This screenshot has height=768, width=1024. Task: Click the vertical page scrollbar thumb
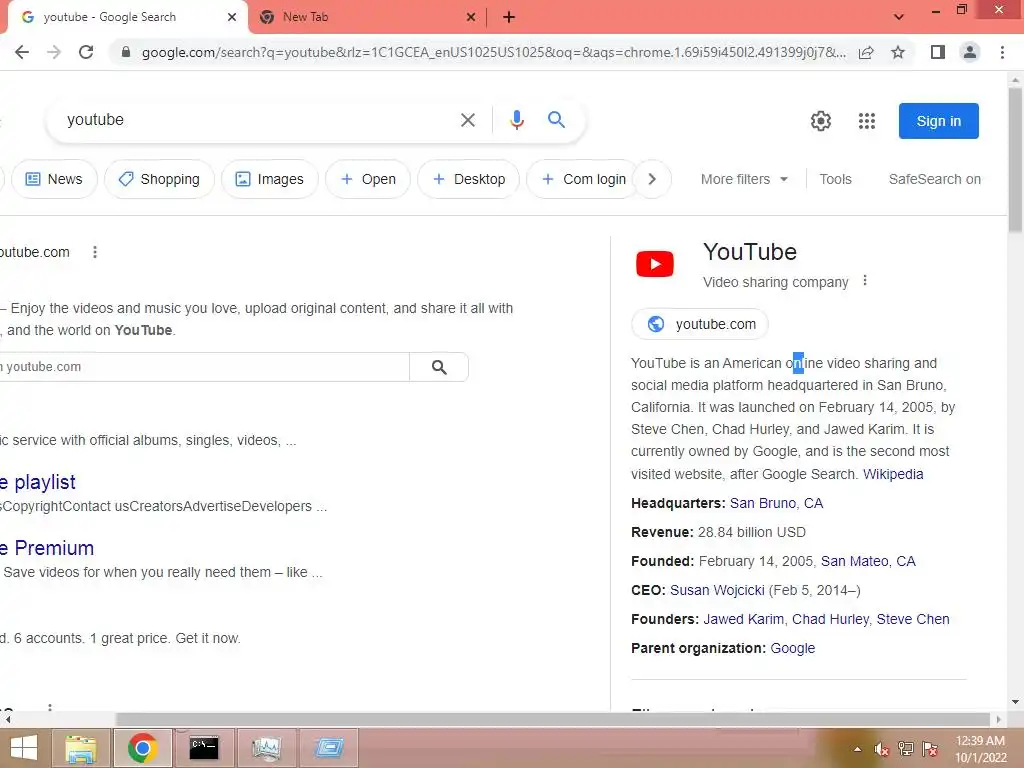point(1015,159)
